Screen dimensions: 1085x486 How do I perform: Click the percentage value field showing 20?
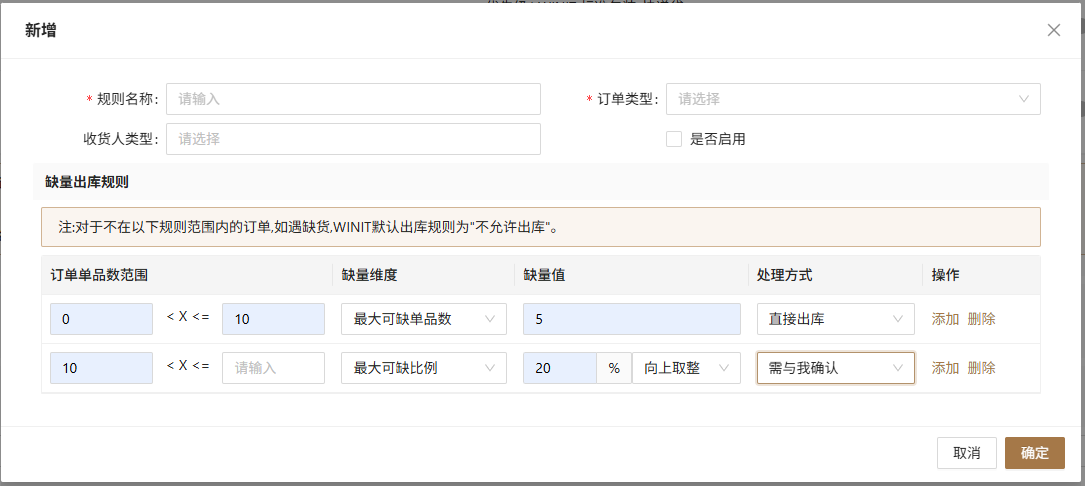560,368
